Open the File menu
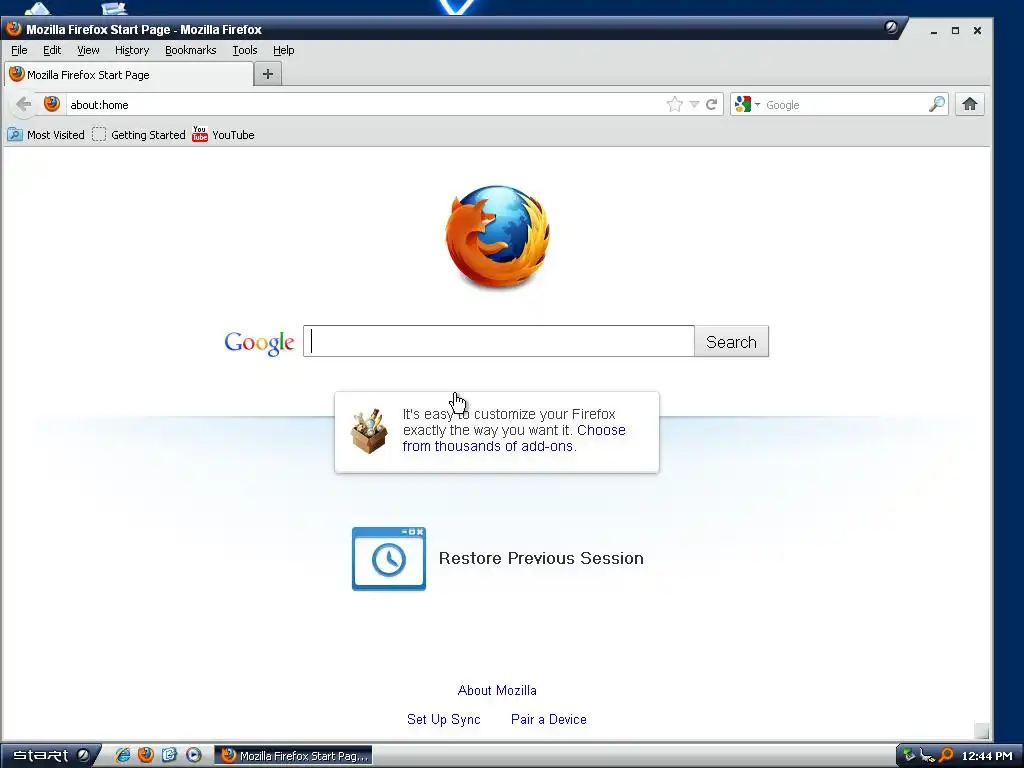The width and height of the screenshot is (1024, 768). [19, 50]
